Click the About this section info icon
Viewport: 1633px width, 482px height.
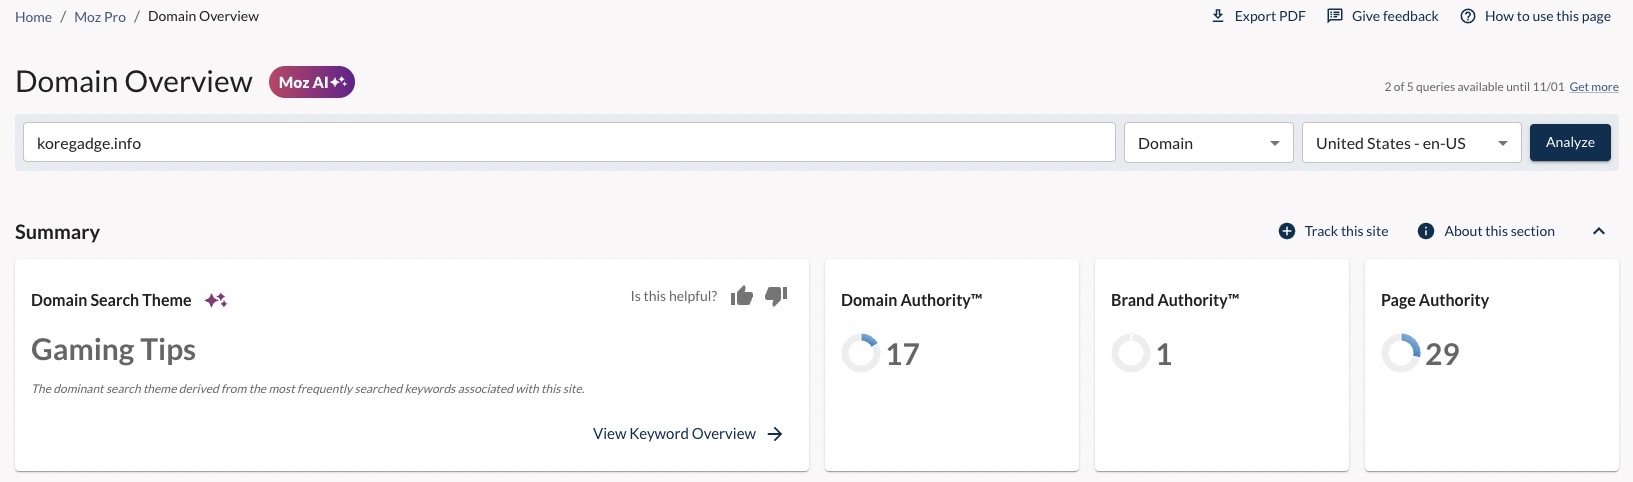[1426, 231]
